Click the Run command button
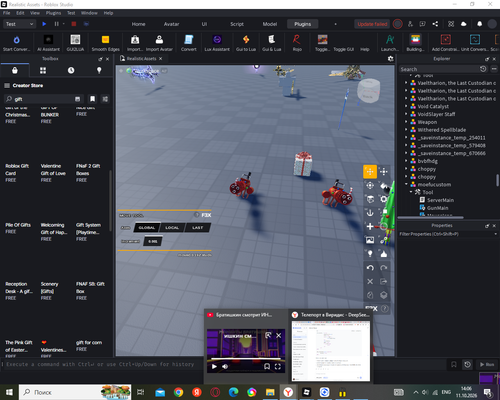 (x=487, y=365)
